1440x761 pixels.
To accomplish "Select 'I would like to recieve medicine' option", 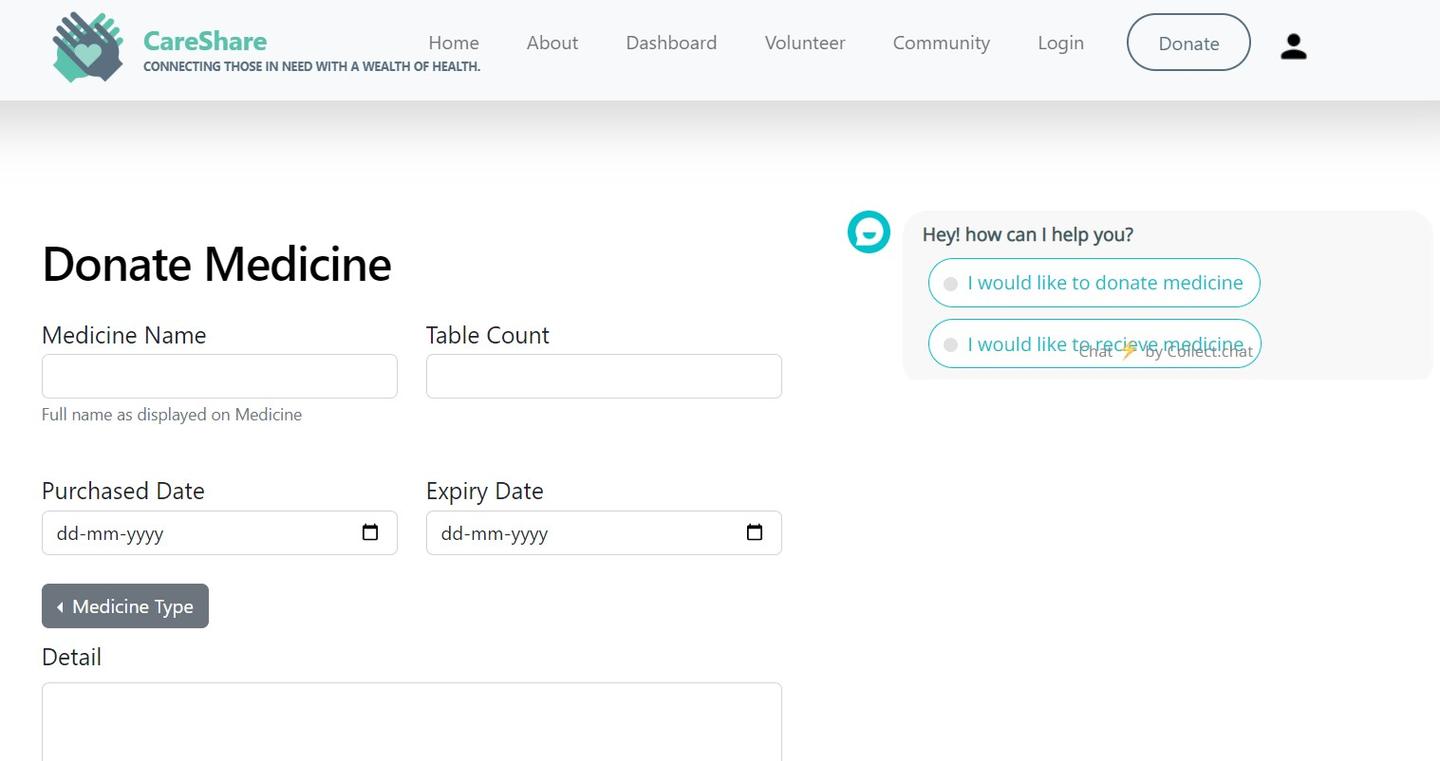I will (1094, 344).
